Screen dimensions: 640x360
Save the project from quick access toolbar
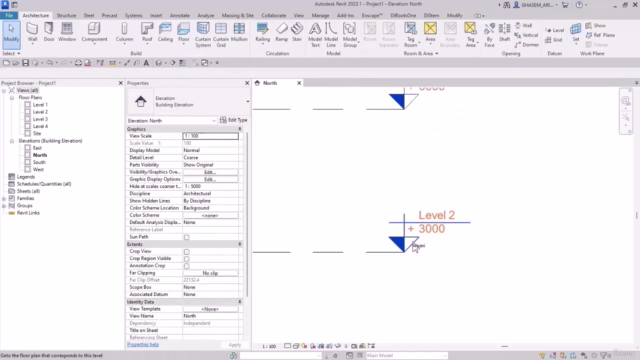(25, 63)
